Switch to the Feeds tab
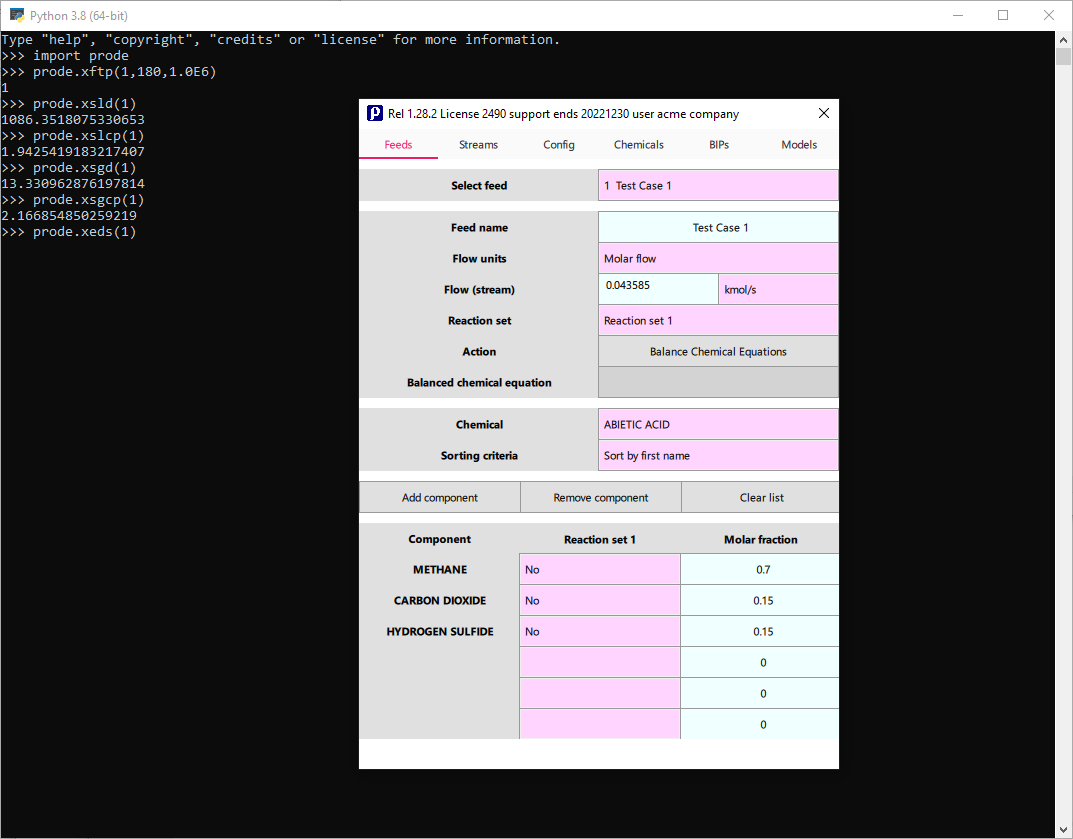Viewport: 1073px width, 839px height. tap(398, 144)
